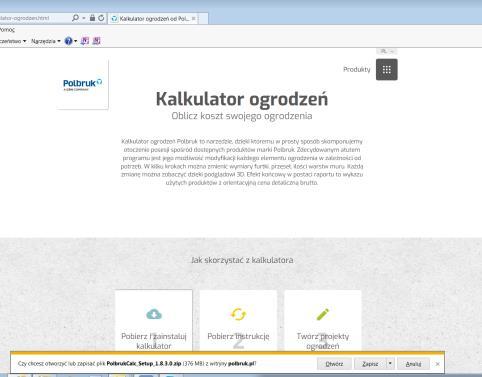The height and width of the screenshot is (377, 482).
Task: Open Pobierz instrukcję card
Action: [238, 320]
